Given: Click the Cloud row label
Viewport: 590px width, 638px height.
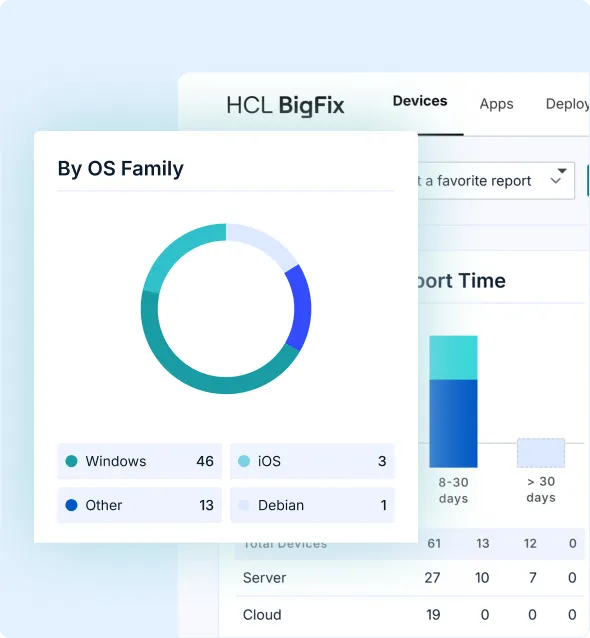Looking at the screenshot, I should 262,614.
